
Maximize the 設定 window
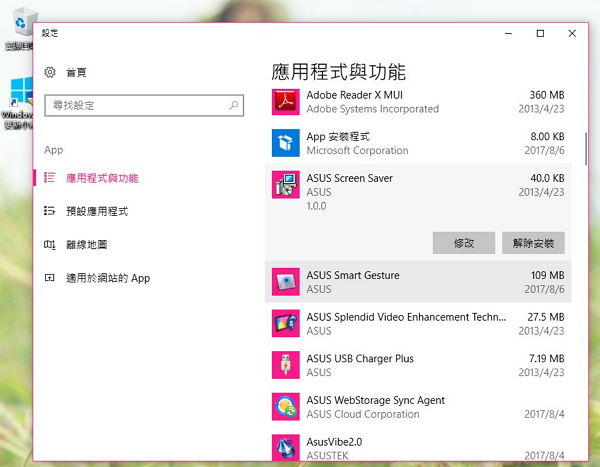(540, 34)
